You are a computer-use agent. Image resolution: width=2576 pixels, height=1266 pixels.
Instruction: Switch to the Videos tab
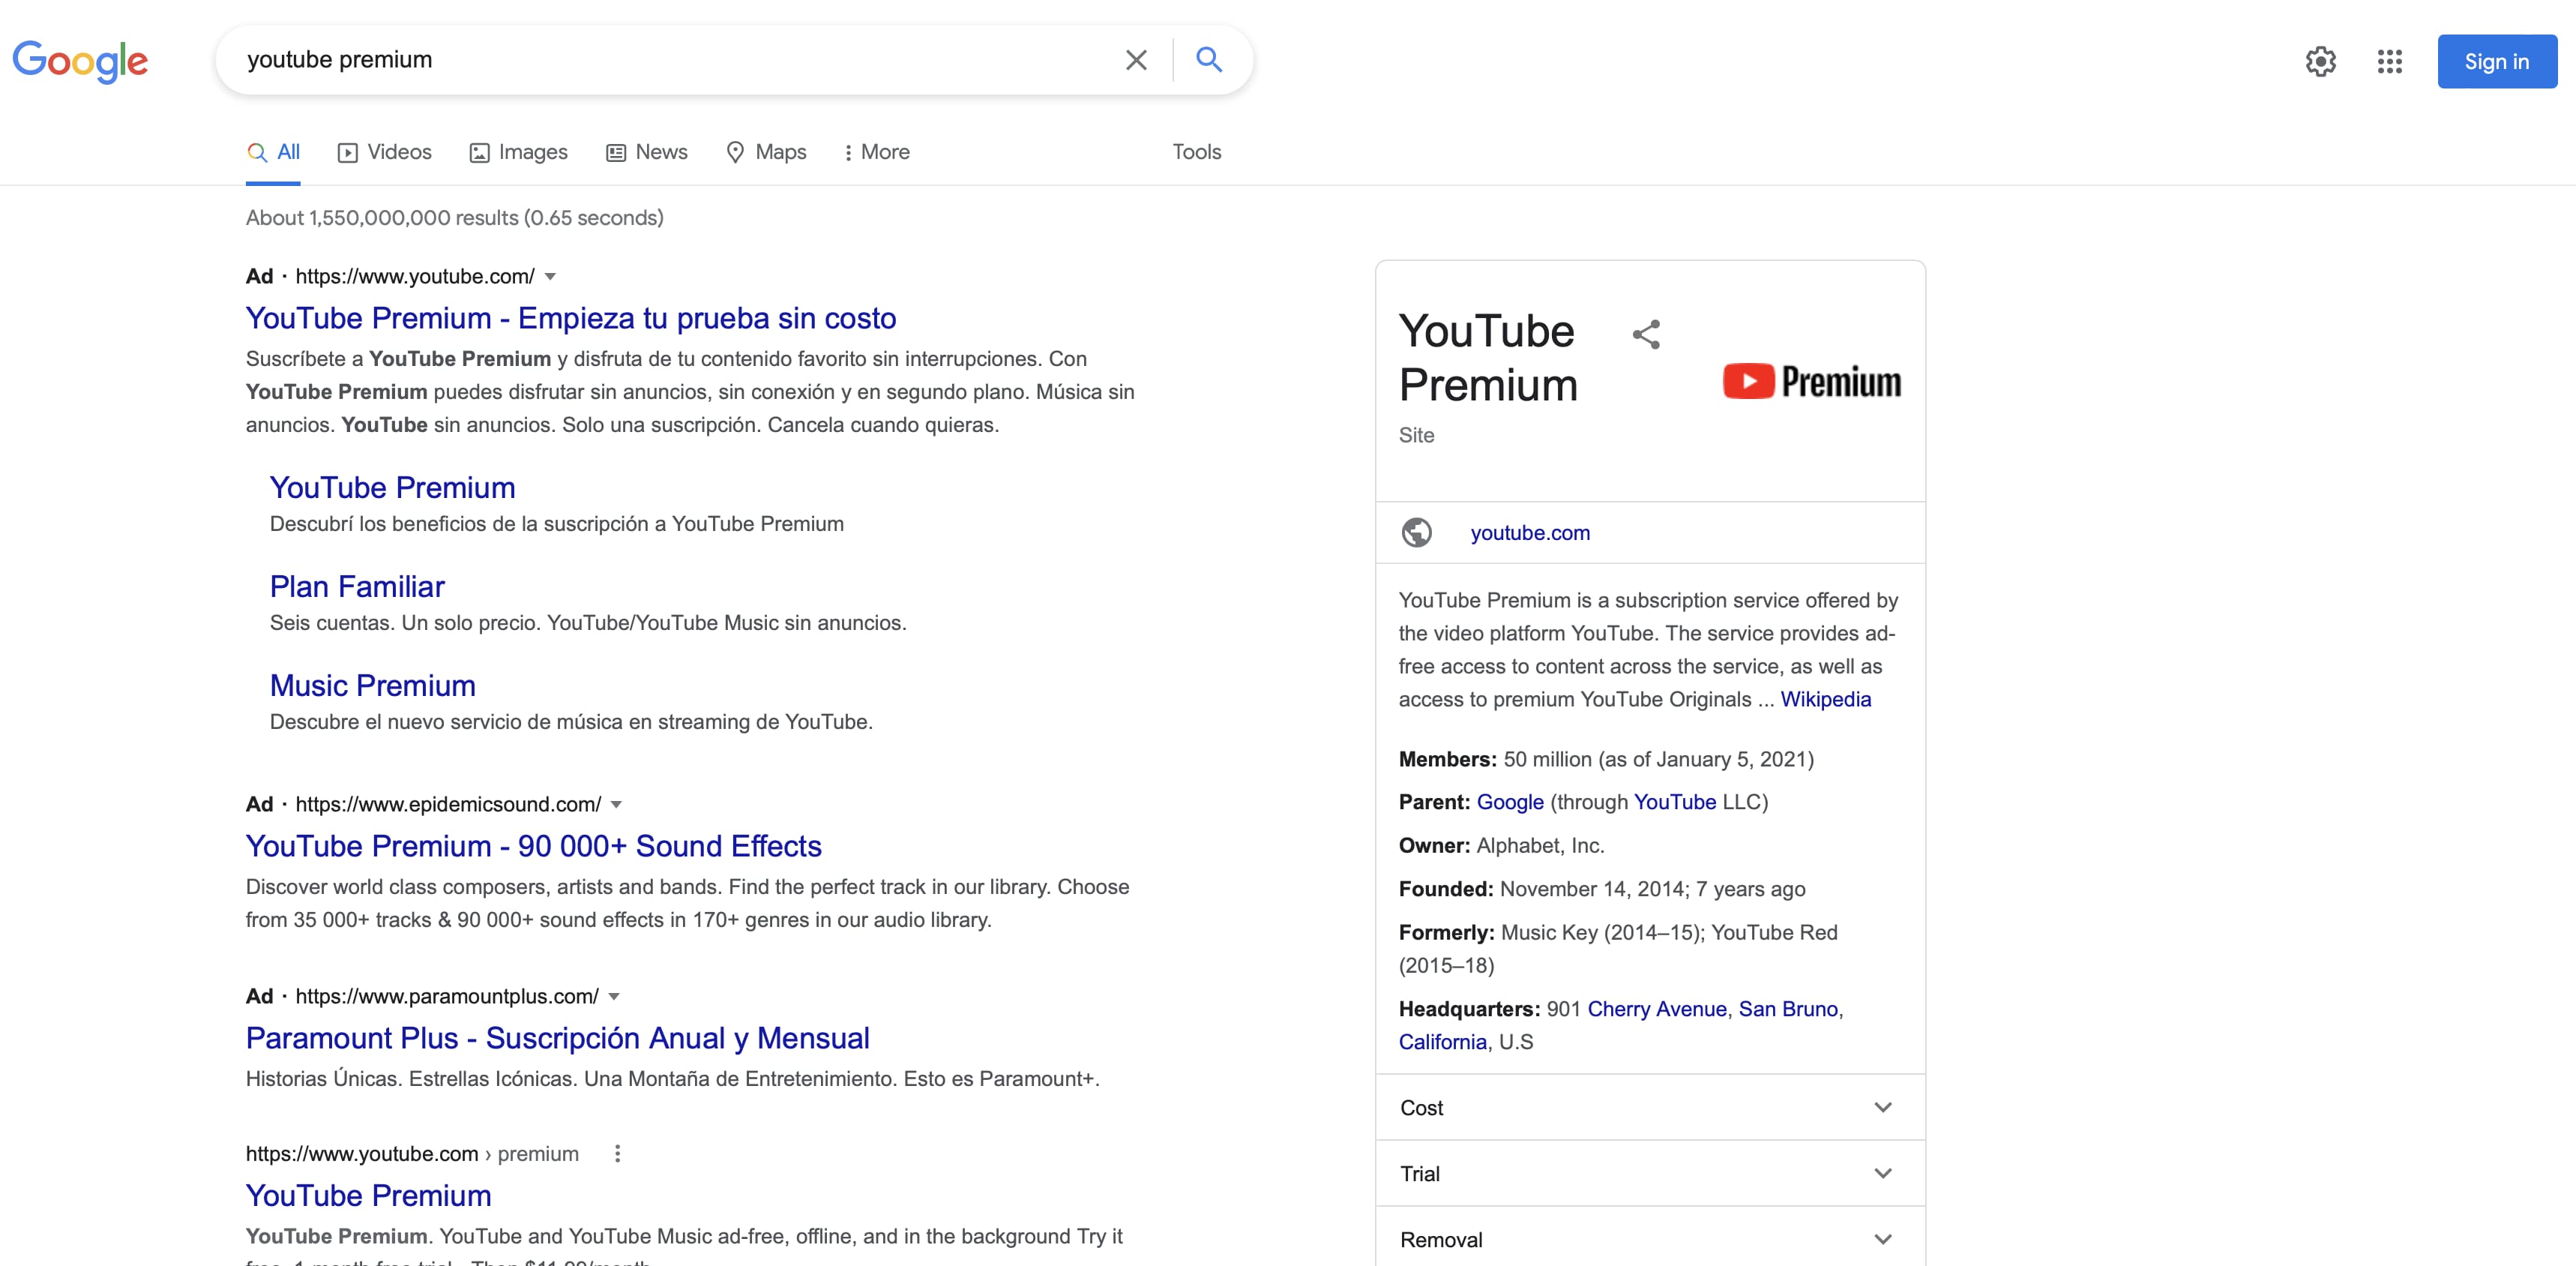385,152
